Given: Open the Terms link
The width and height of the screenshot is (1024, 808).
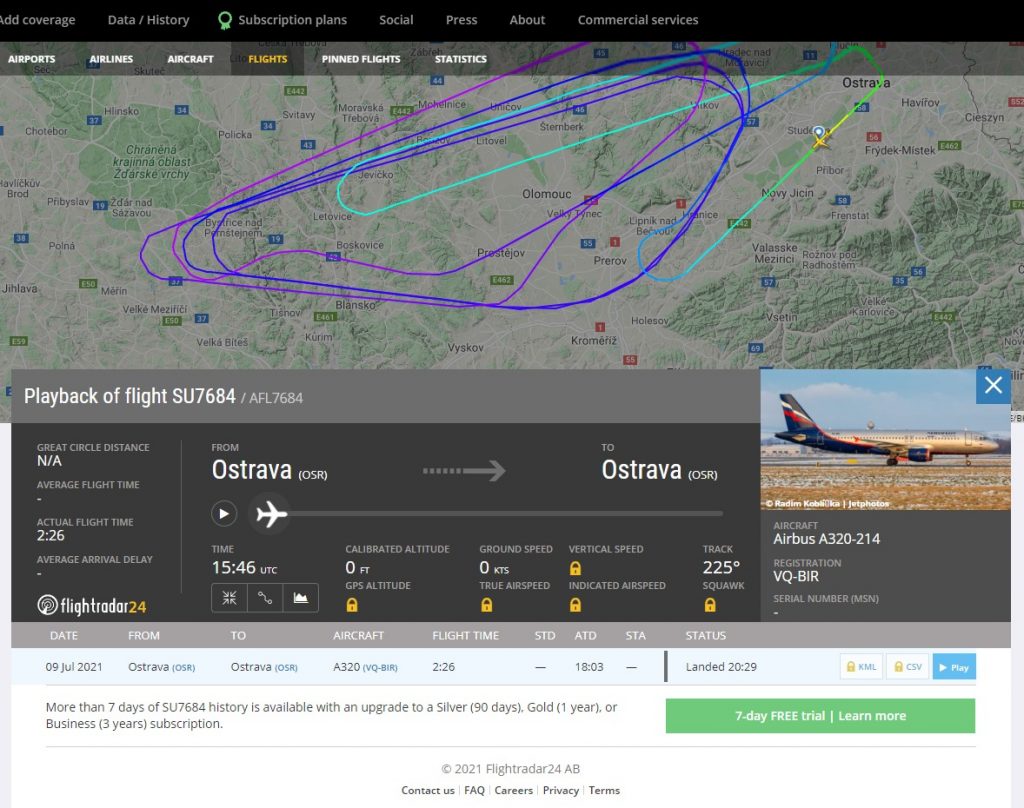Looking at the screenshot, I should (604, 790).
